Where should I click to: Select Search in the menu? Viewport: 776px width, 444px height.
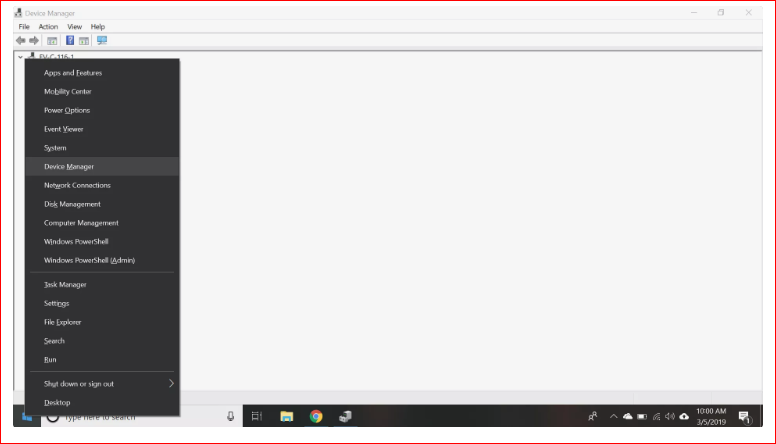(102, 341)
